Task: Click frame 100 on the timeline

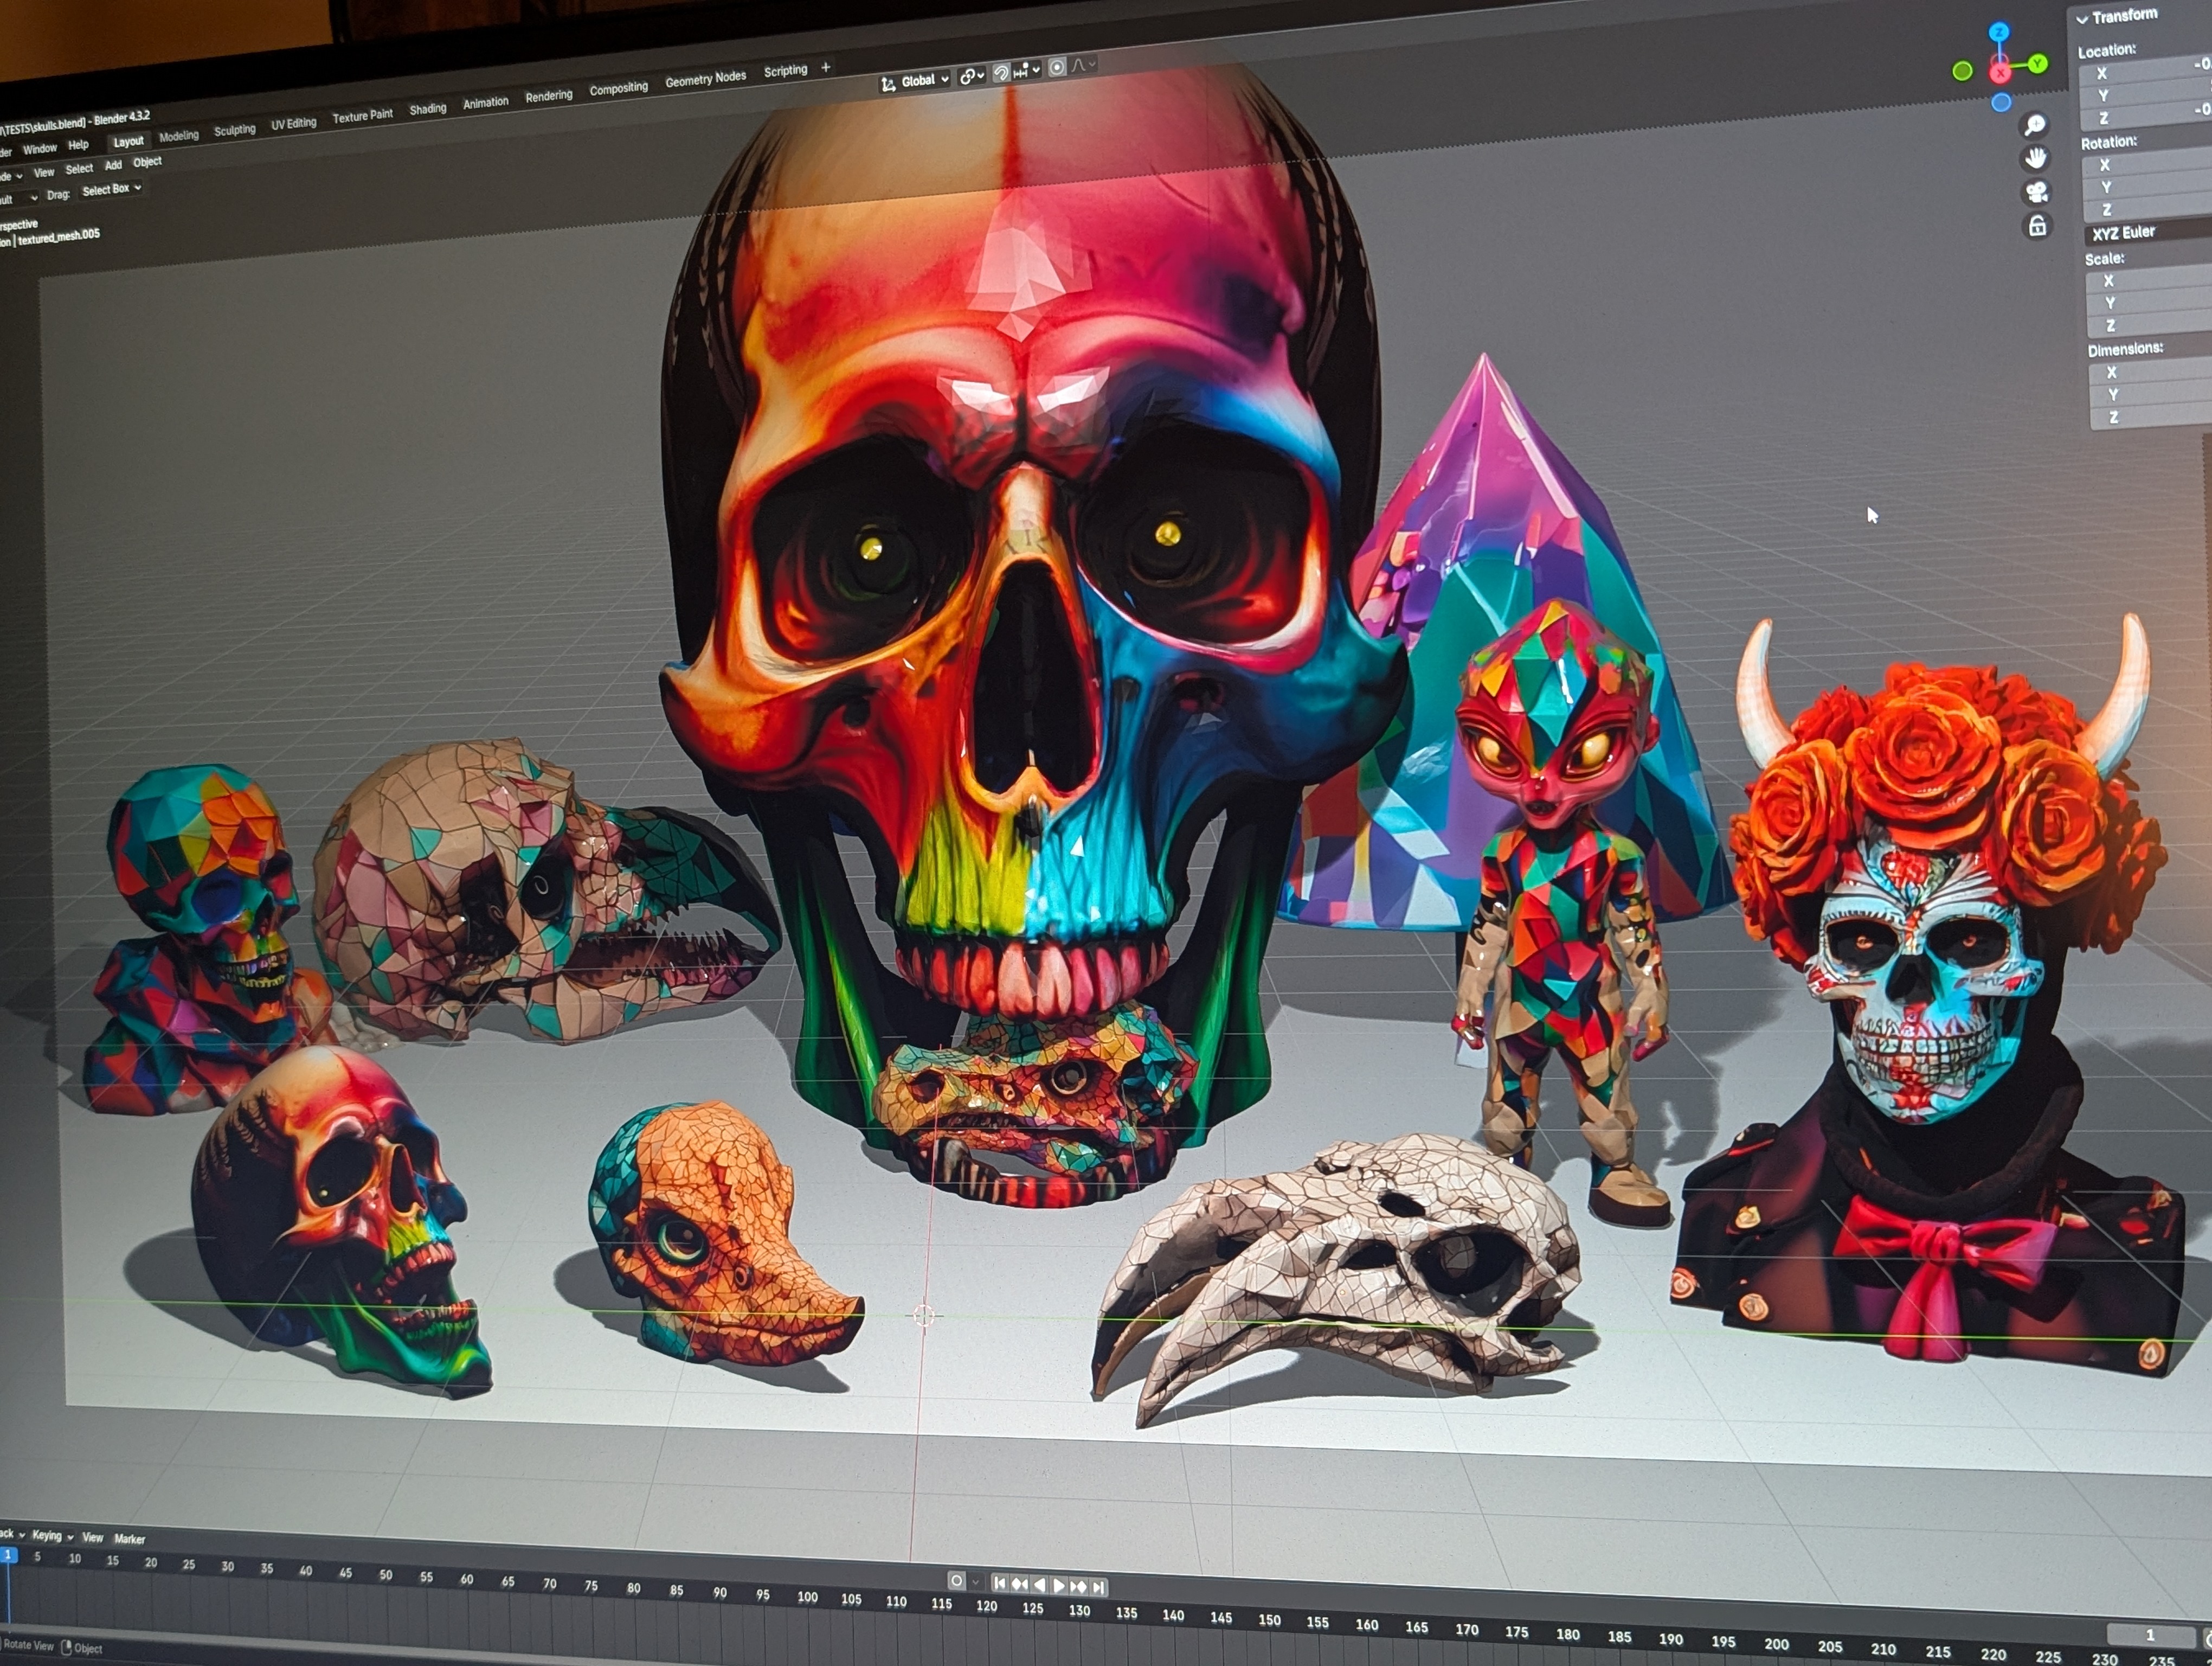Action: [x=807, y=1597]
